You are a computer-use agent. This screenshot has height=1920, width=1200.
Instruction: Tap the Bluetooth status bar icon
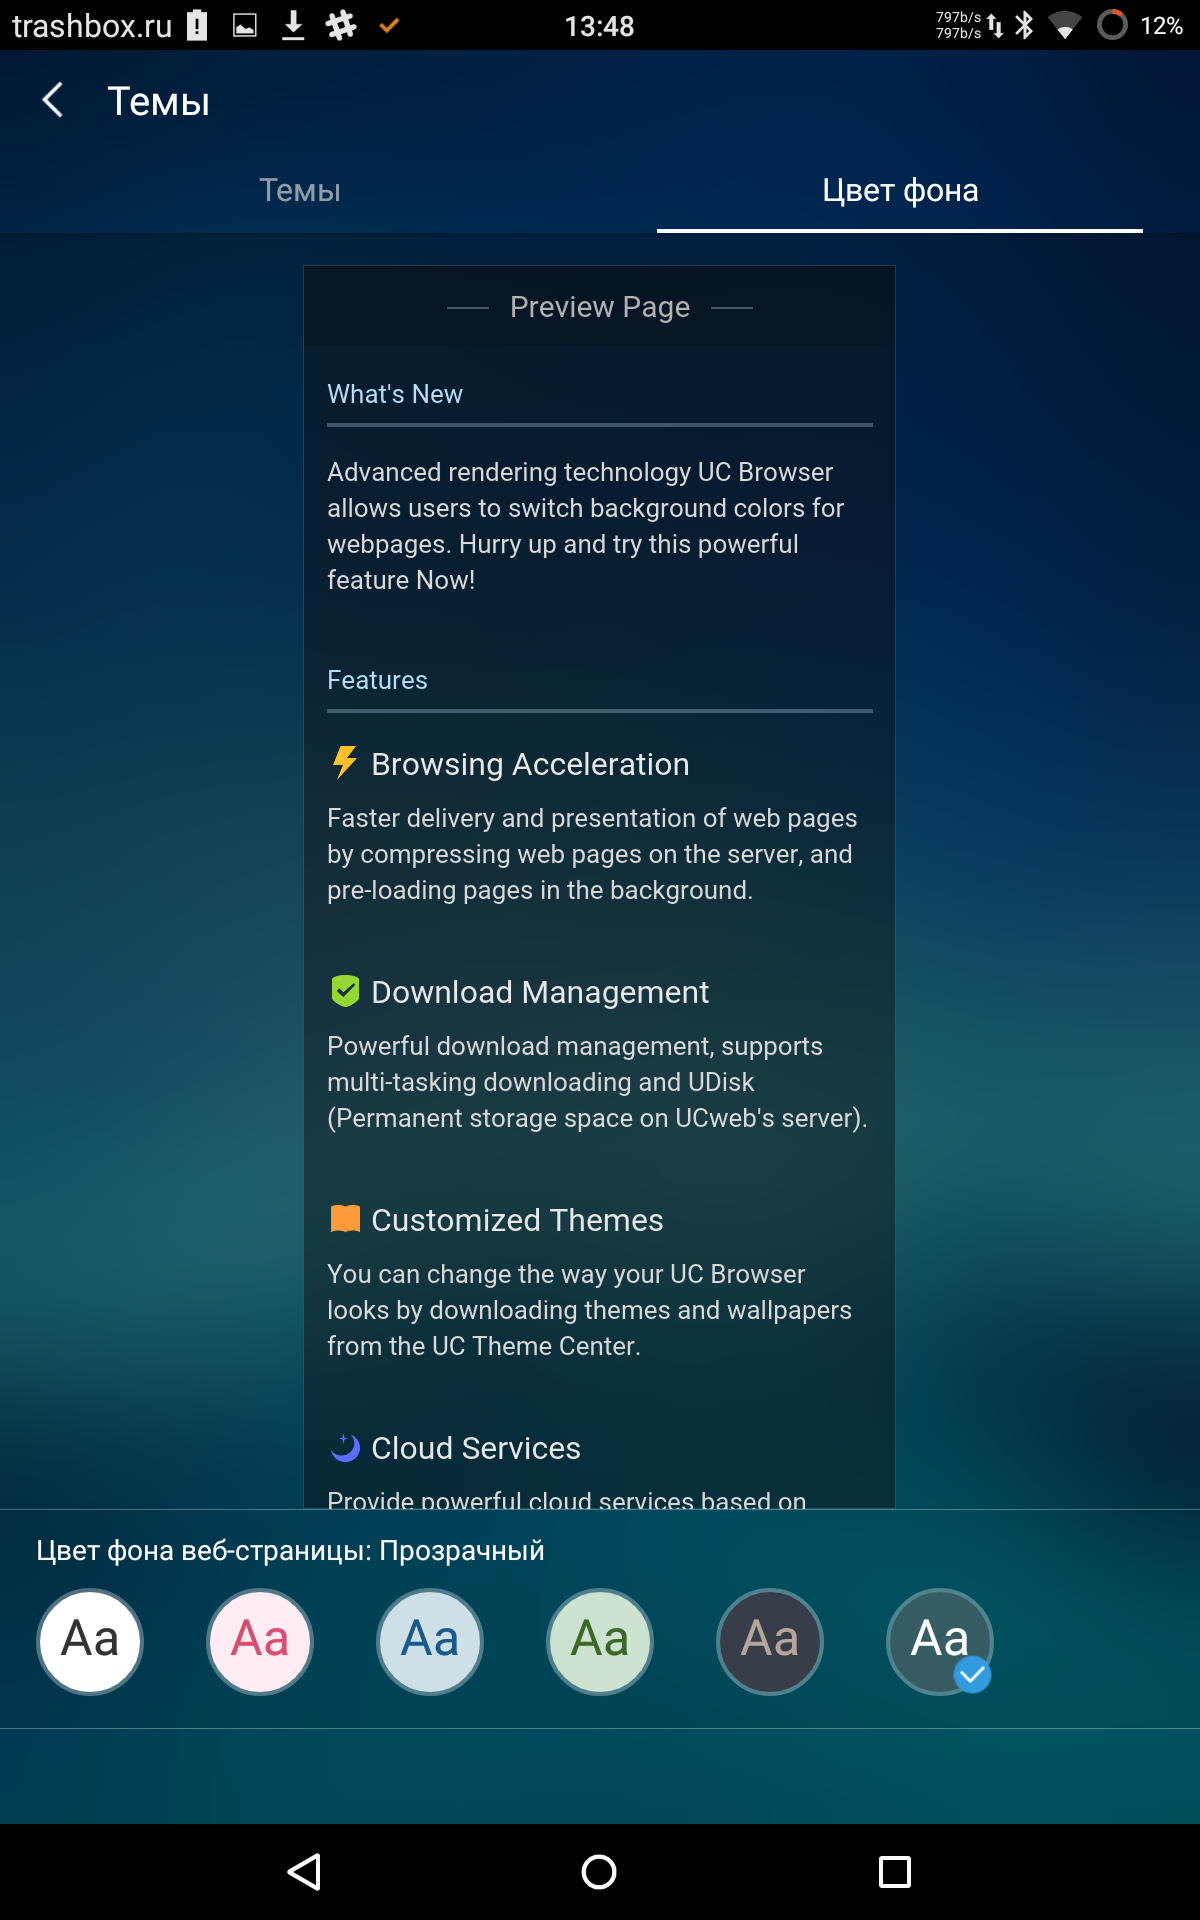tap(1024, 25)
